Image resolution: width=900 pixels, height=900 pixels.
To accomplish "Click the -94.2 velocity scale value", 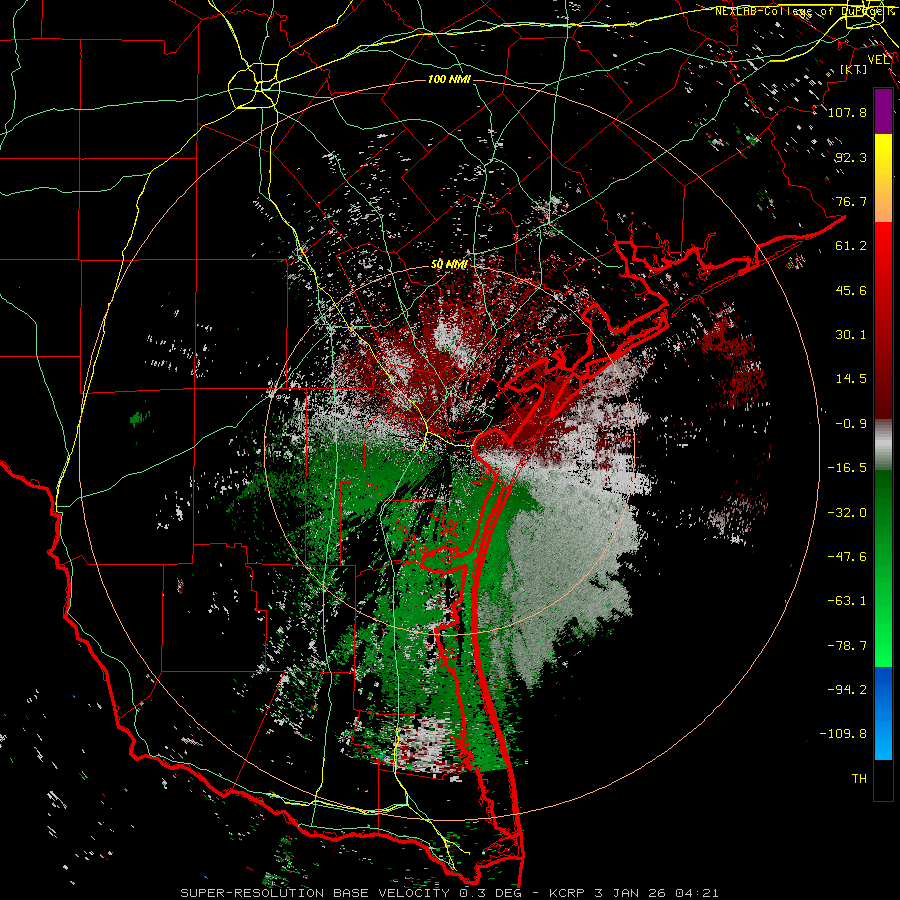I will [847, 689].
